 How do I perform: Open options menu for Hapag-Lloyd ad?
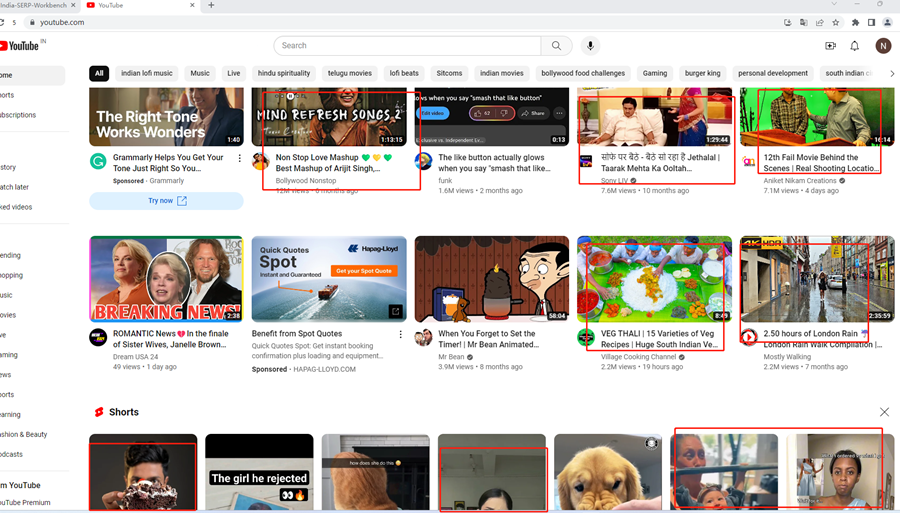click(401, 334)
